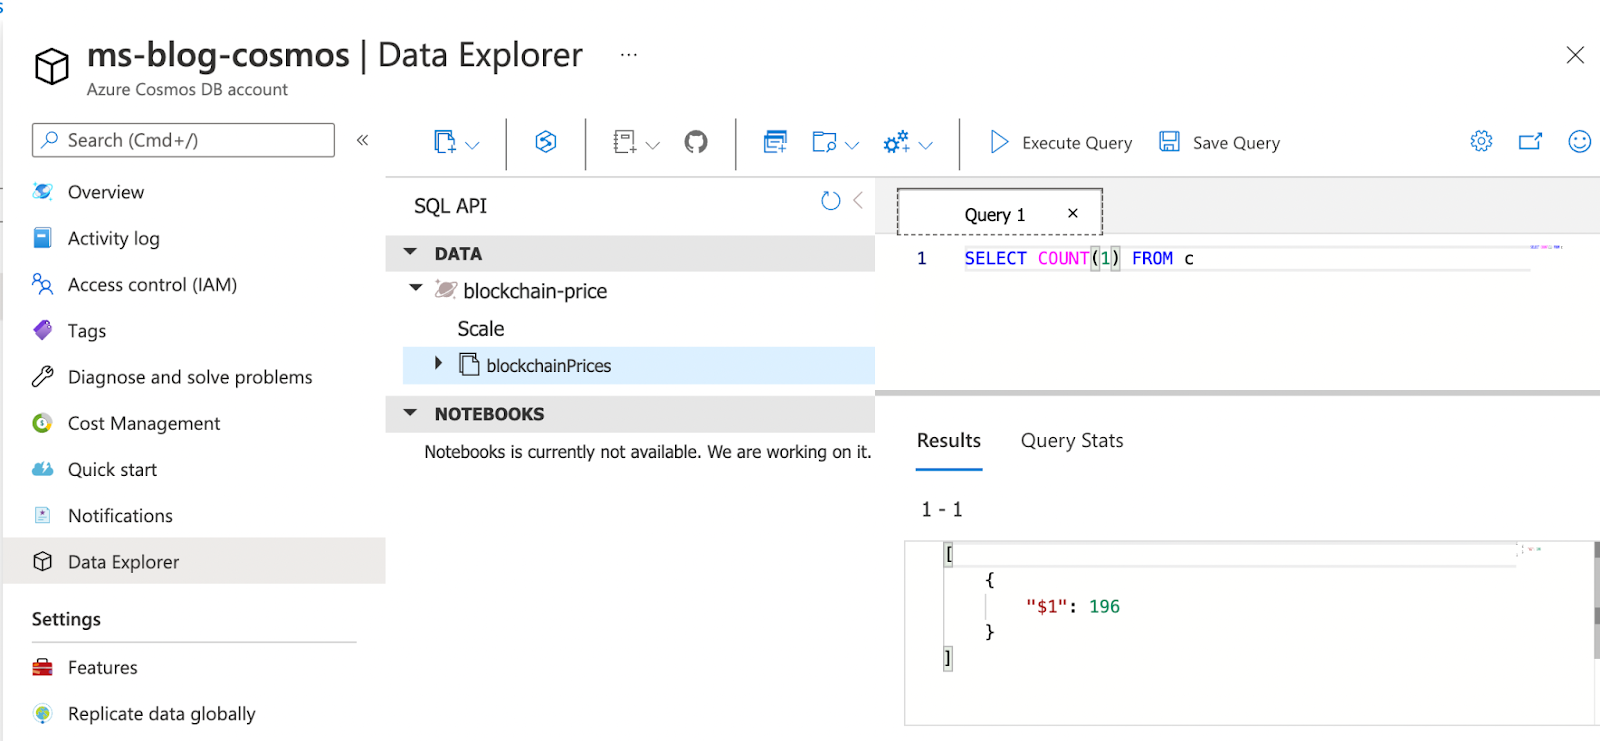This screenshot has width=1600, height=741.
Task: Collapse the SQL API tree pane
Action: pyautogui.click(x=858, y=201)
